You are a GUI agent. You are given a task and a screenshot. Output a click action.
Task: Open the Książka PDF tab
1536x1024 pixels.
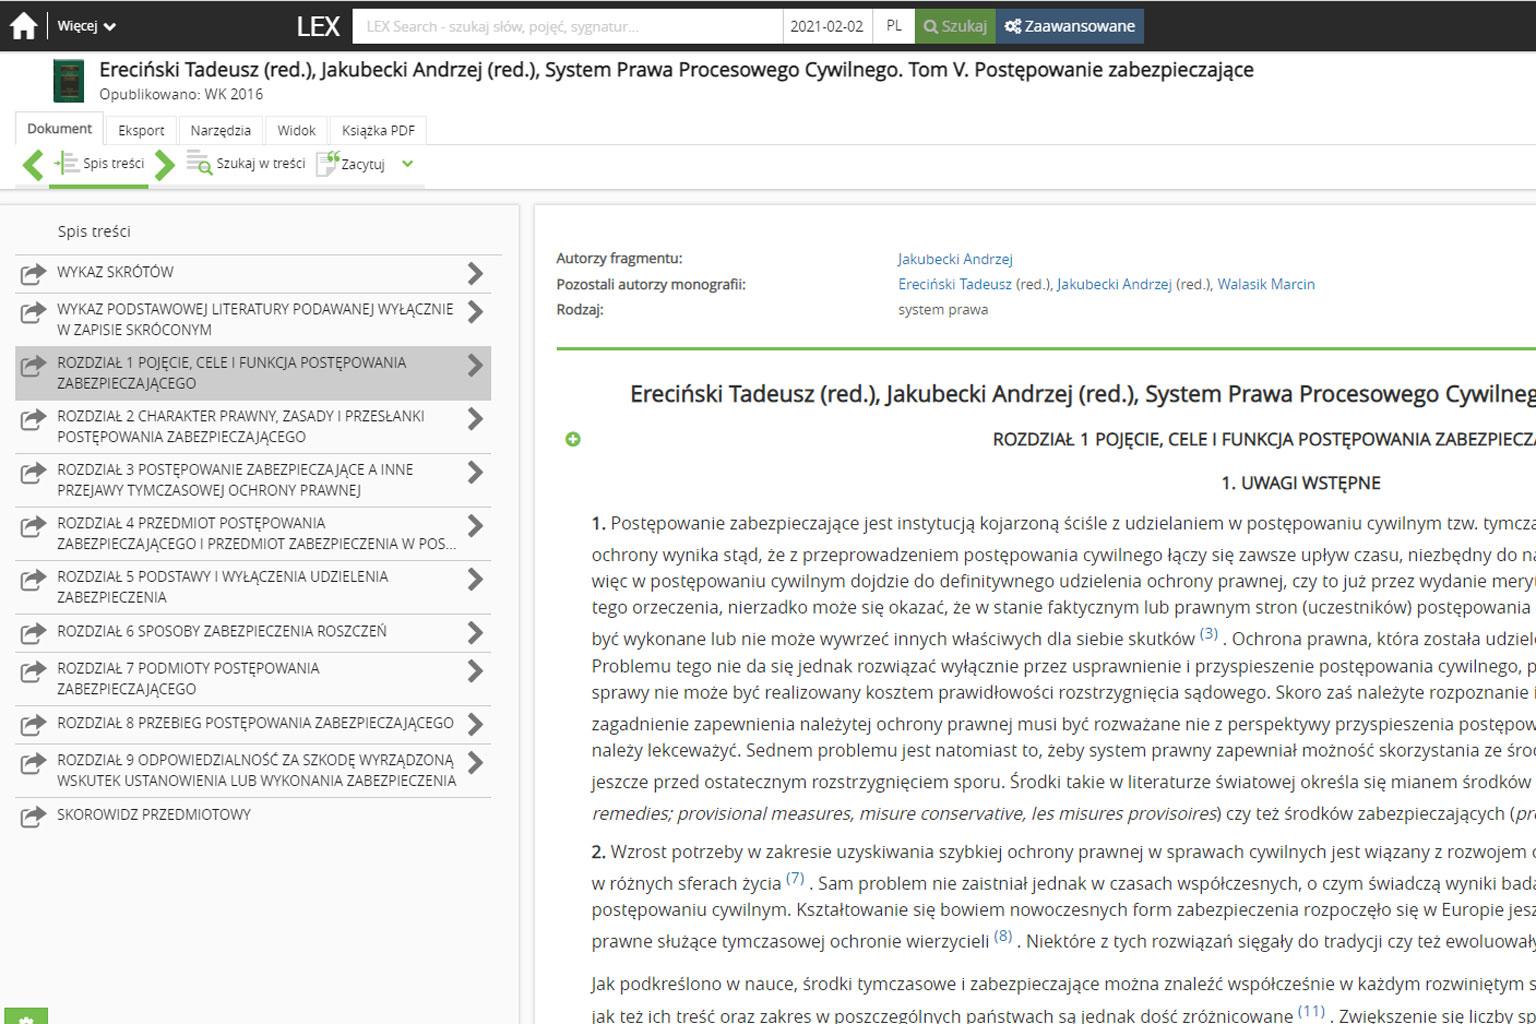coord(378,130)
